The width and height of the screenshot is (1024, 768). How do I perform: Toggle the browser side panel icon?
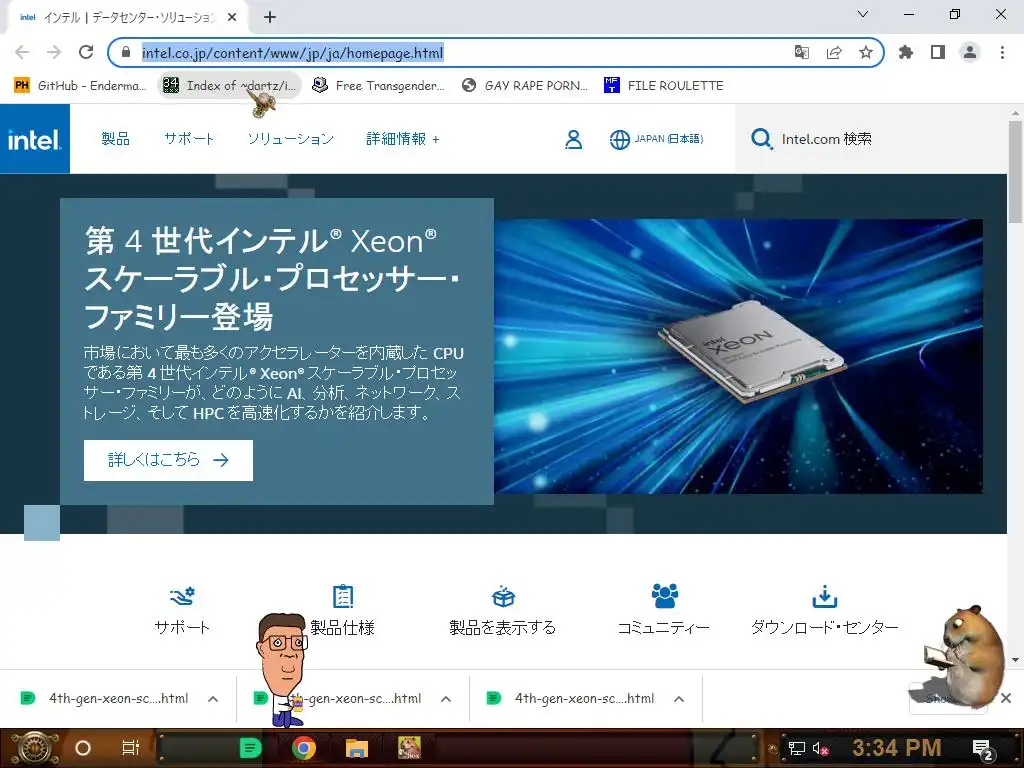click(938, 52)
